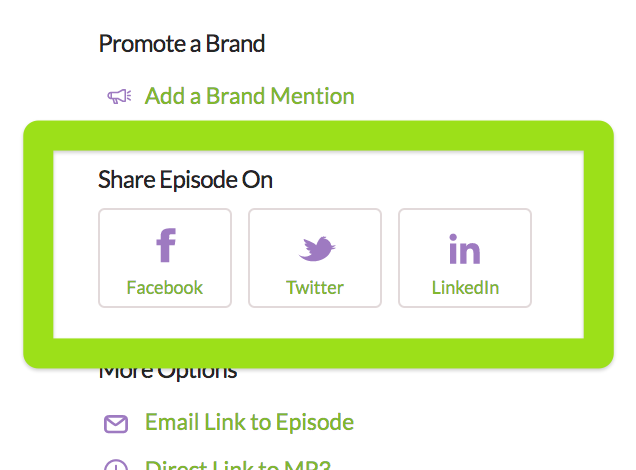
Task: Click the Twitter text label
Action: [x=315, y=288]
